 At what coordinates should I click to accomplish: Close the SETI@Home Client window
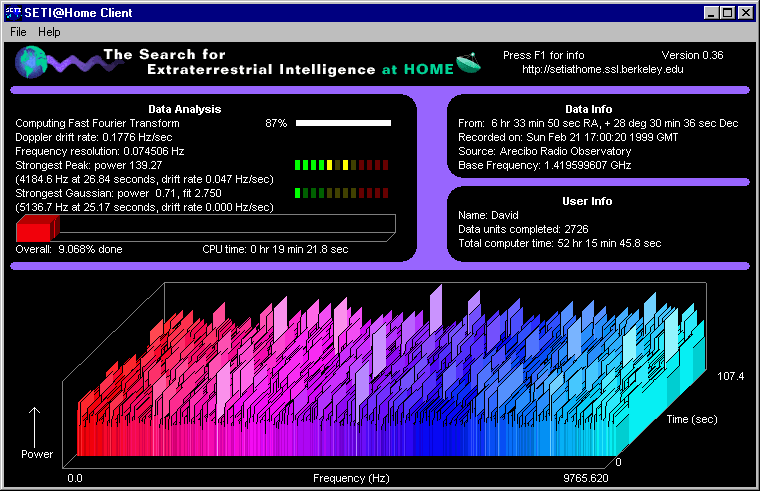point(745,12)
